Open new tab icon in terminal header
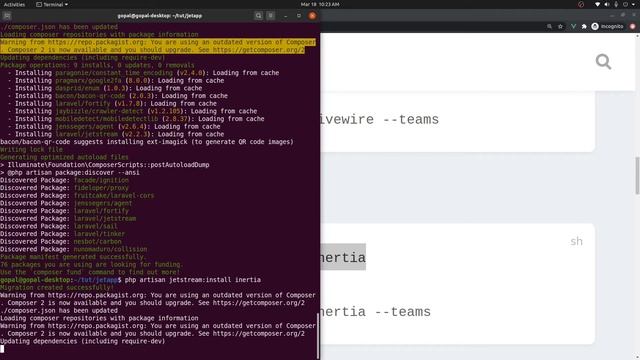 coord(7,16)
